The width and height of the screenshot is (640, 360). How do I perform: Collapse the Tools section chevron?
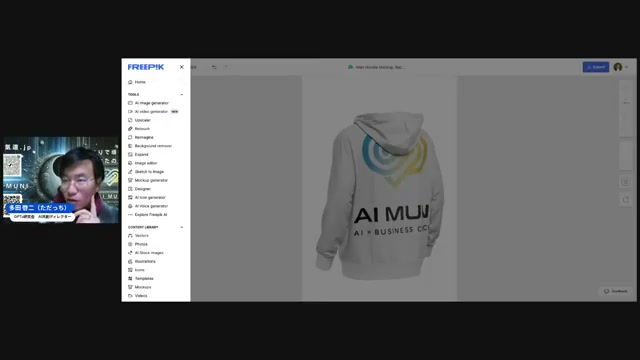[182, 95]
